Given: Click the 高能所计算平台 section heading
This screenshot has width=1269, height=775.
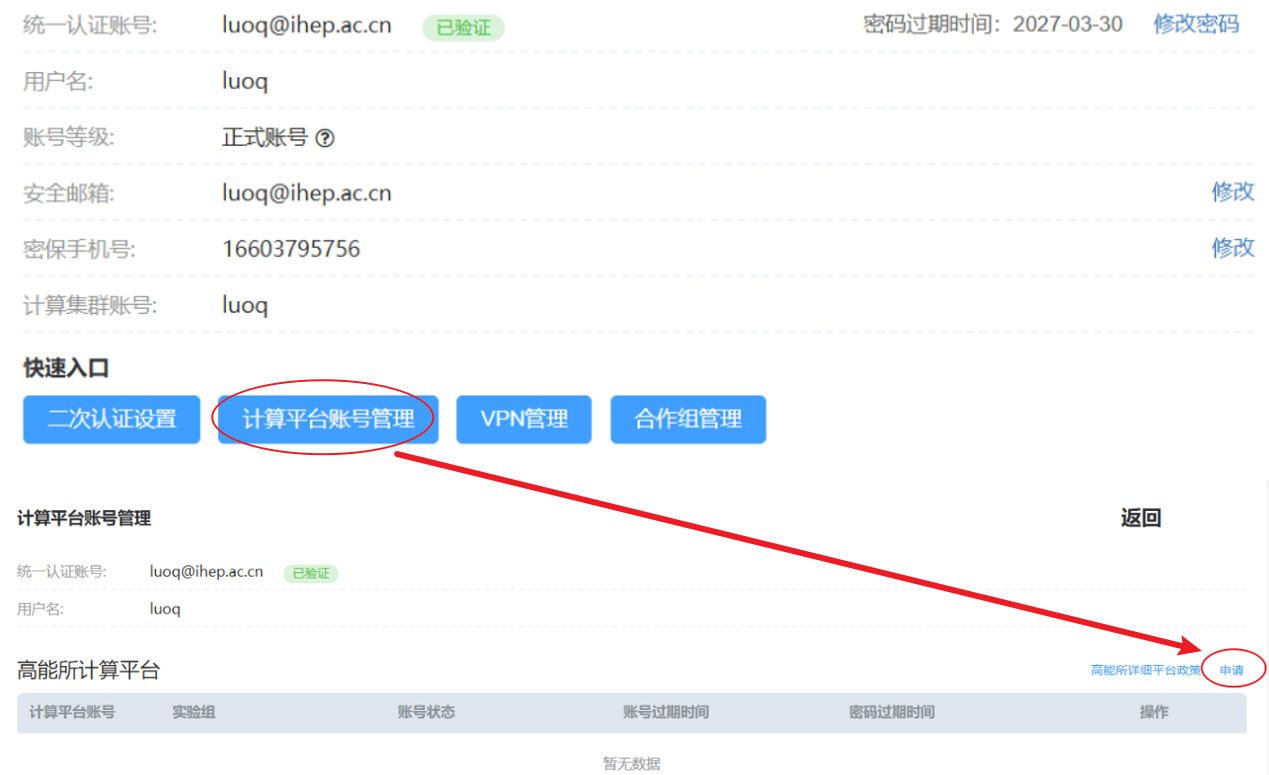Looking at the screenshot, I should [x=88, y=670].
